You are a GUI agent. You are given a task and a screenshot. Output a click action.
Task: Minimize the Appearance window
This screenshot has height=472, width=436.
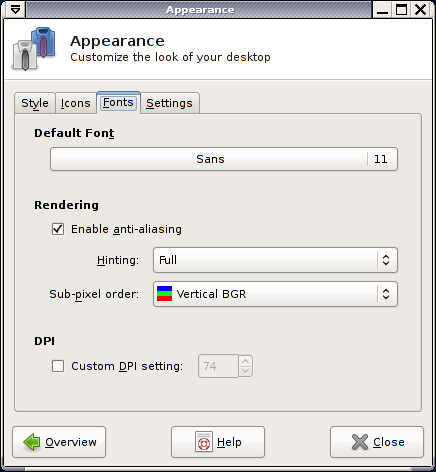tap(382, 9)
